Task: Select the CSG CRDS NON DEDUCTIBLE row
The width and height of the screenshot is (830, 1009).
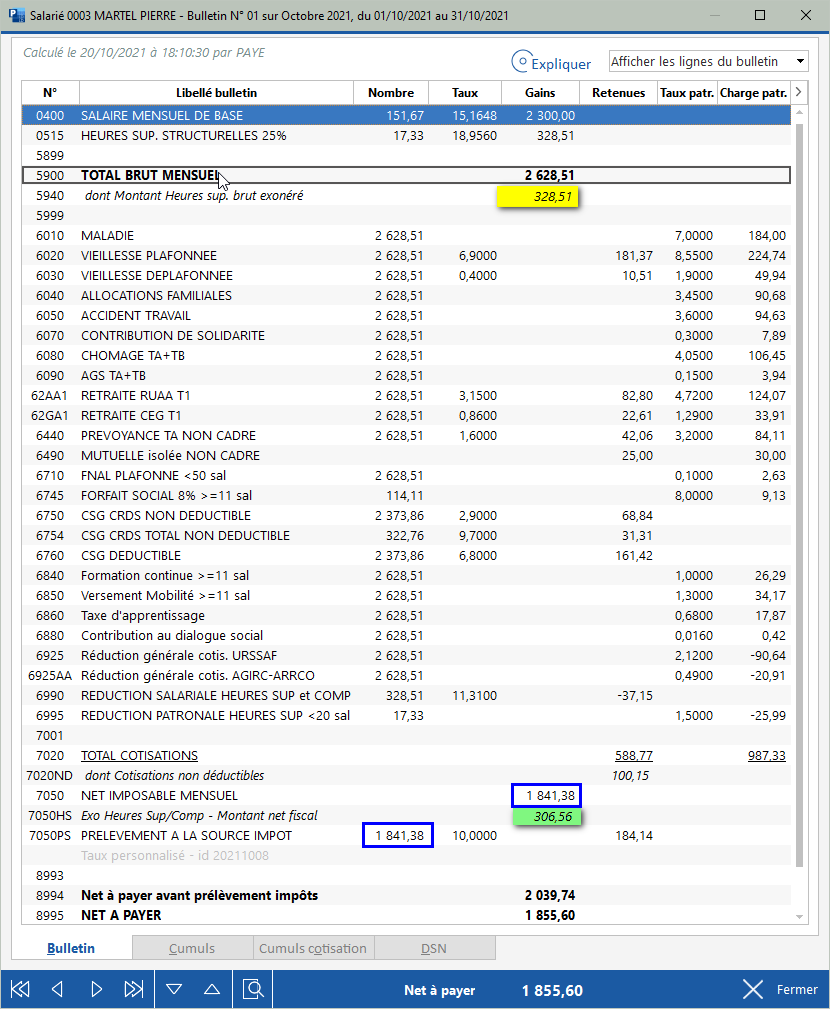Action: (406, 515)
